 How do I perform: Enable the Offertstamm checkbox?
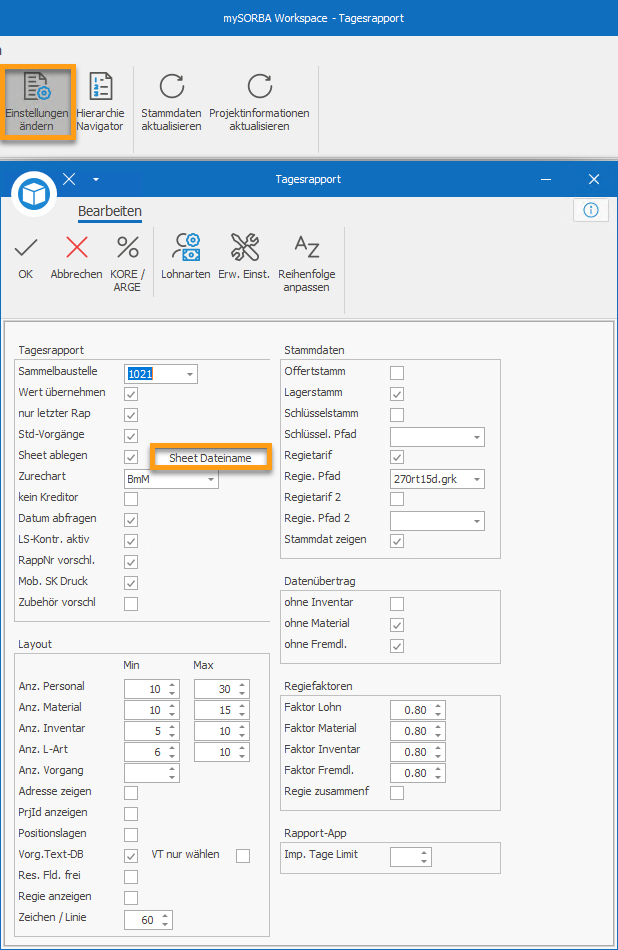[397, 373]
